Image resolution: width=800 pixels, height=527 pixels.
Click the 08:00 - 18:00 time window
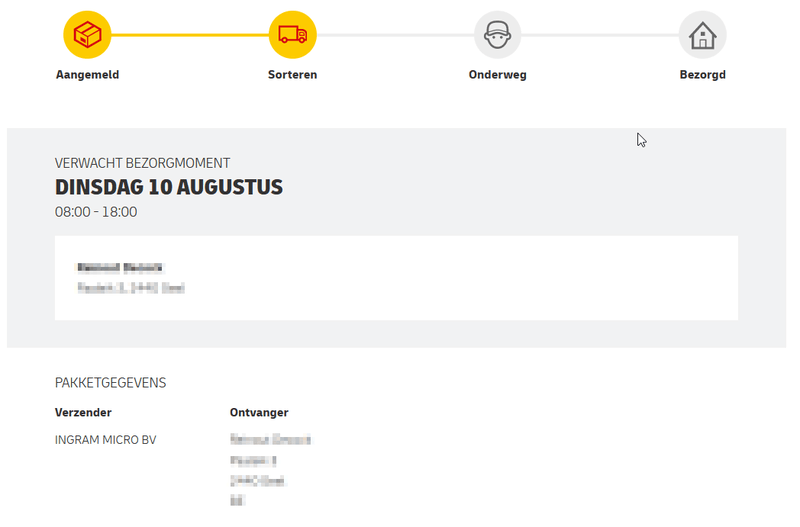[96, 212]
